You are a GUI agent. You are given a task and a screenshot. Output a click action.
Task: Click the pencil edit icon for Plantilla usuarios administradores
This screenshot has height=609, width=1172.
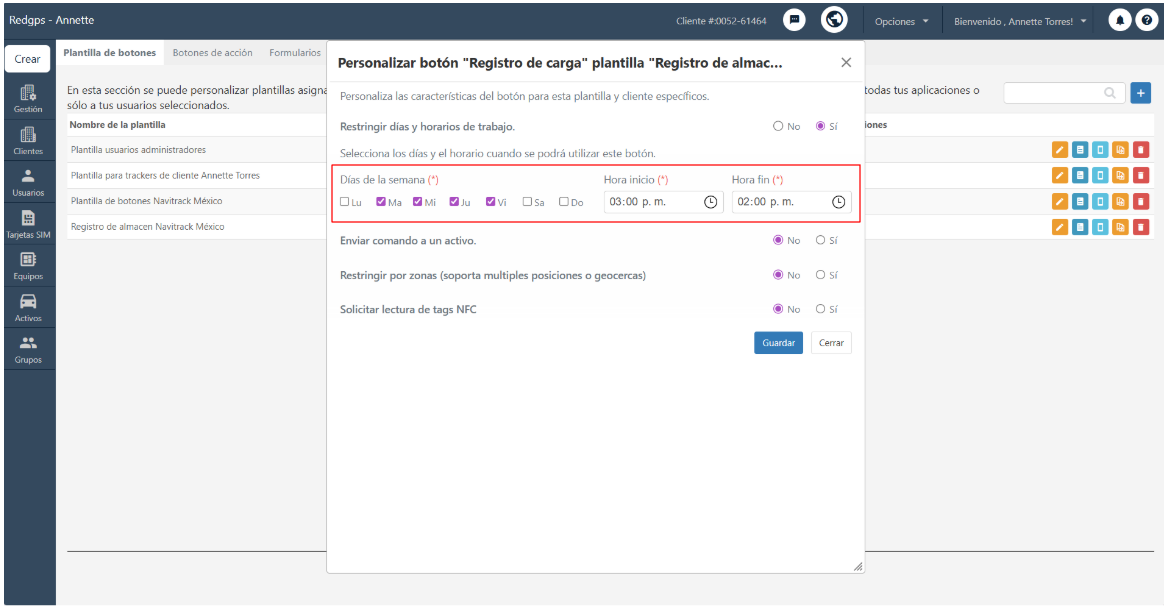[x=1060, y=150]
